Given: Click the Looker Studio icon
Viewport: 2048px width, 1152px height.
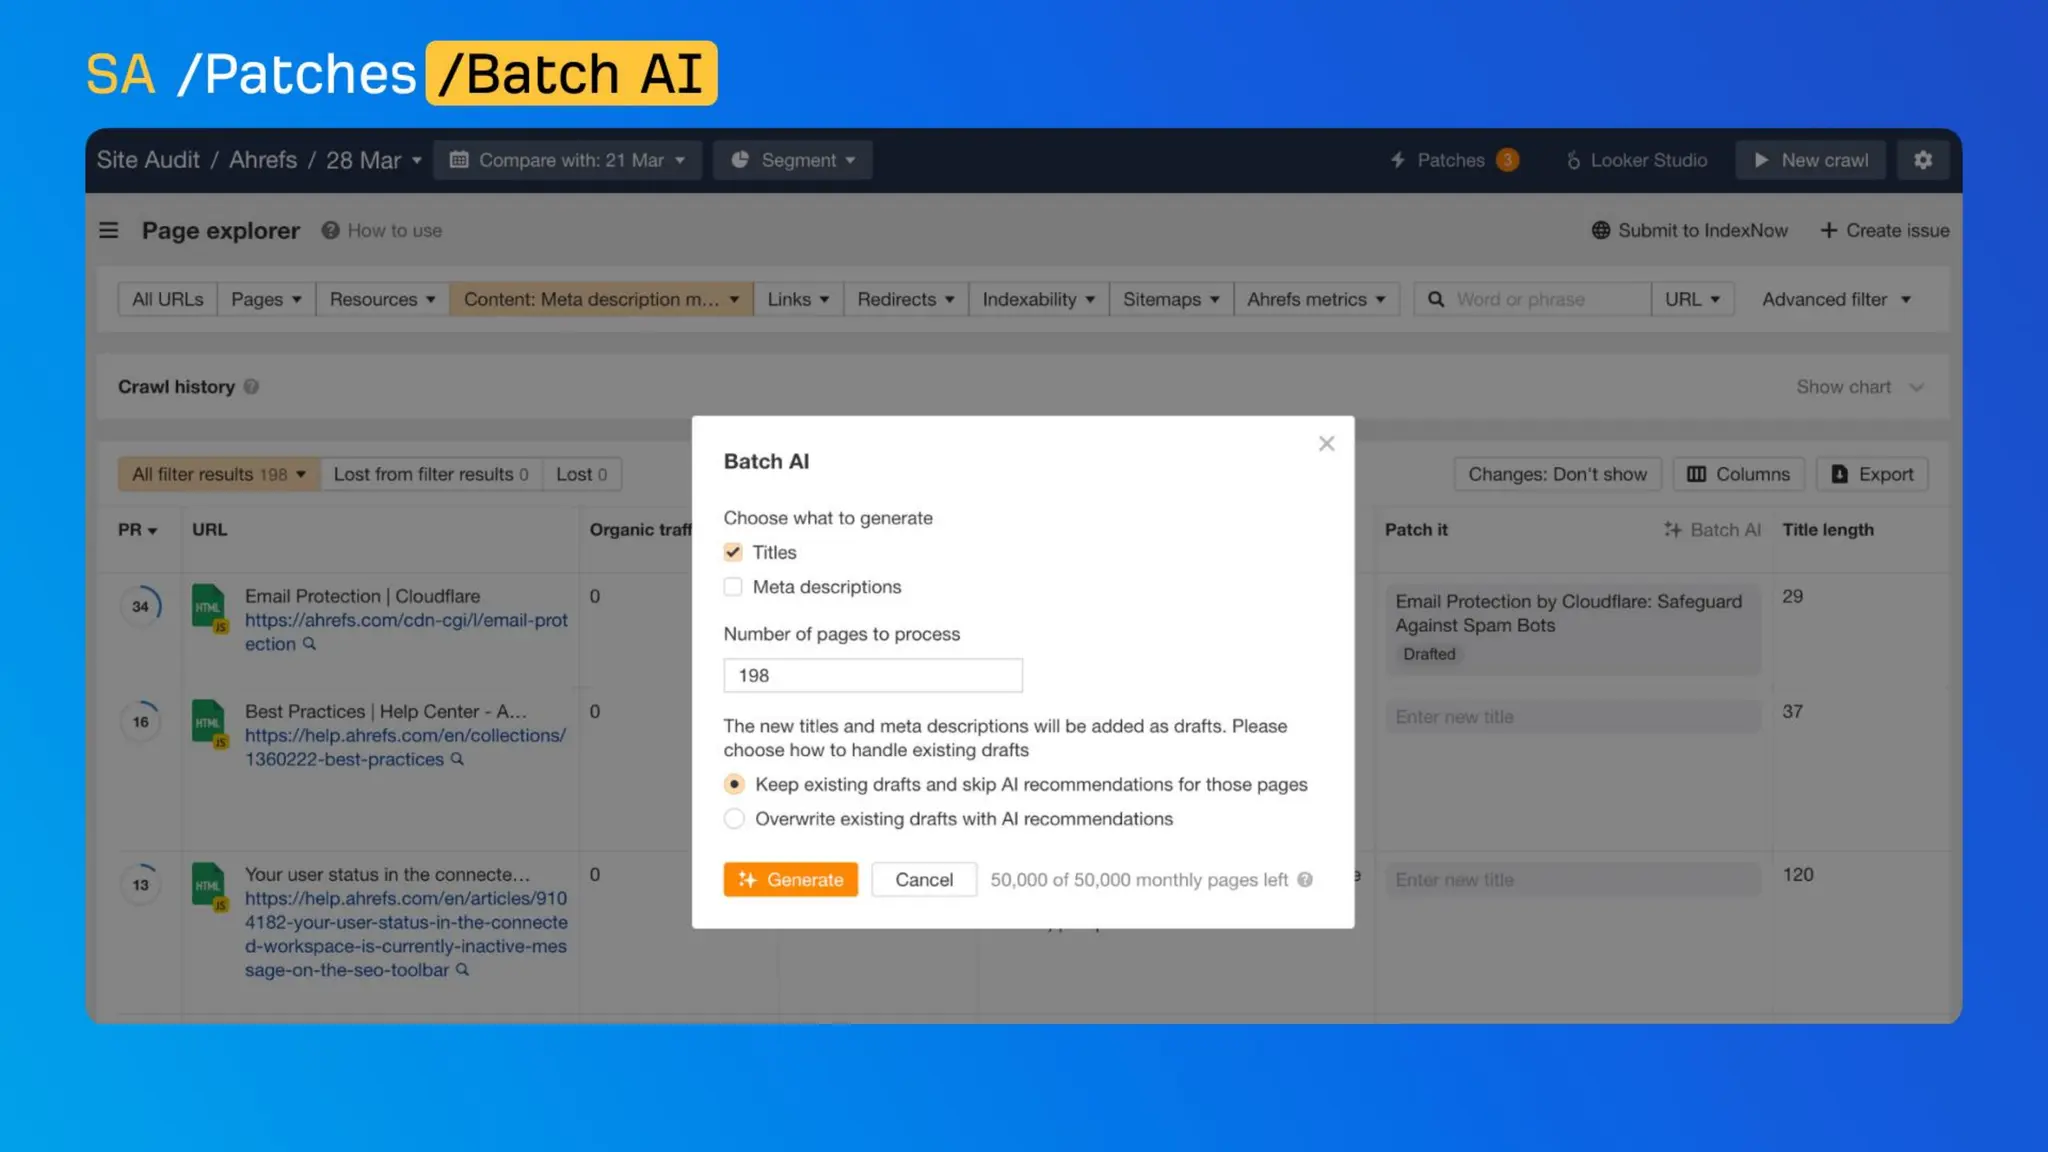Looking at the screenshot, I should [x=1573, y=160].
